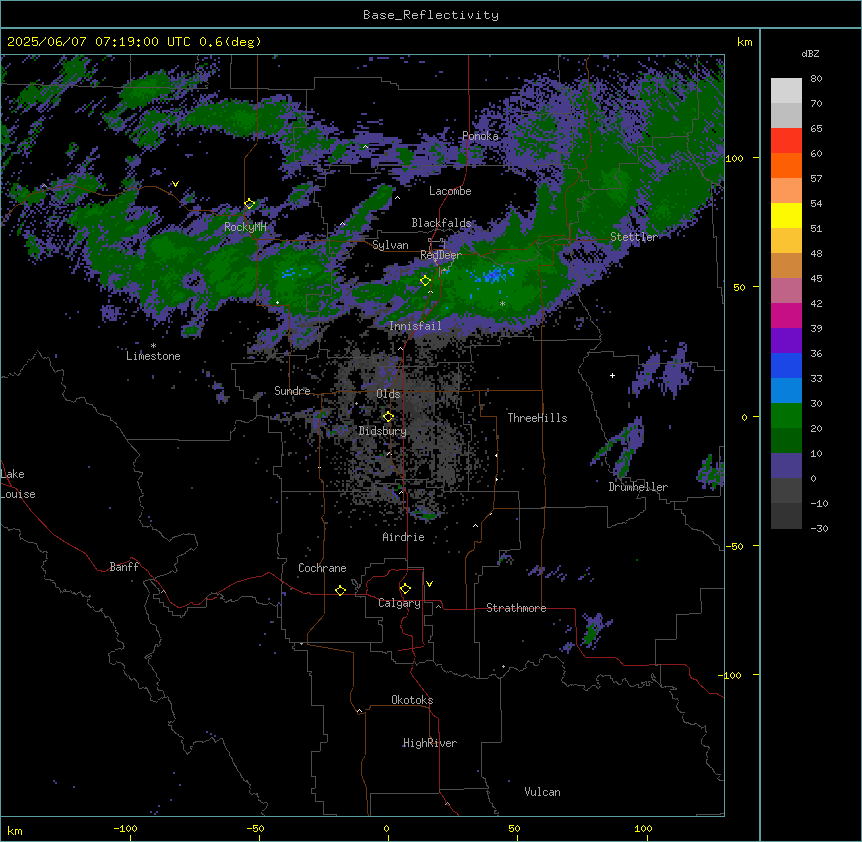Click the Blackfalds town label
Viewport: 862px width, 842px height.
pyautogui.click(x=441, y=223)
